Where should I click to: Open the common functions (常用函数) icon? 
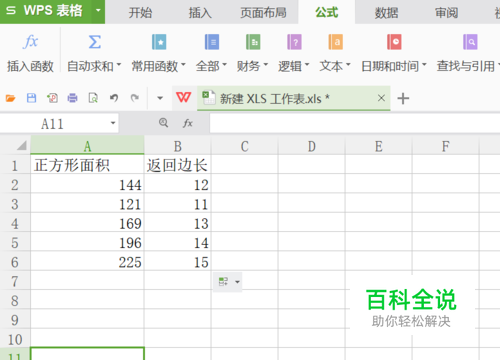point(159,42)
